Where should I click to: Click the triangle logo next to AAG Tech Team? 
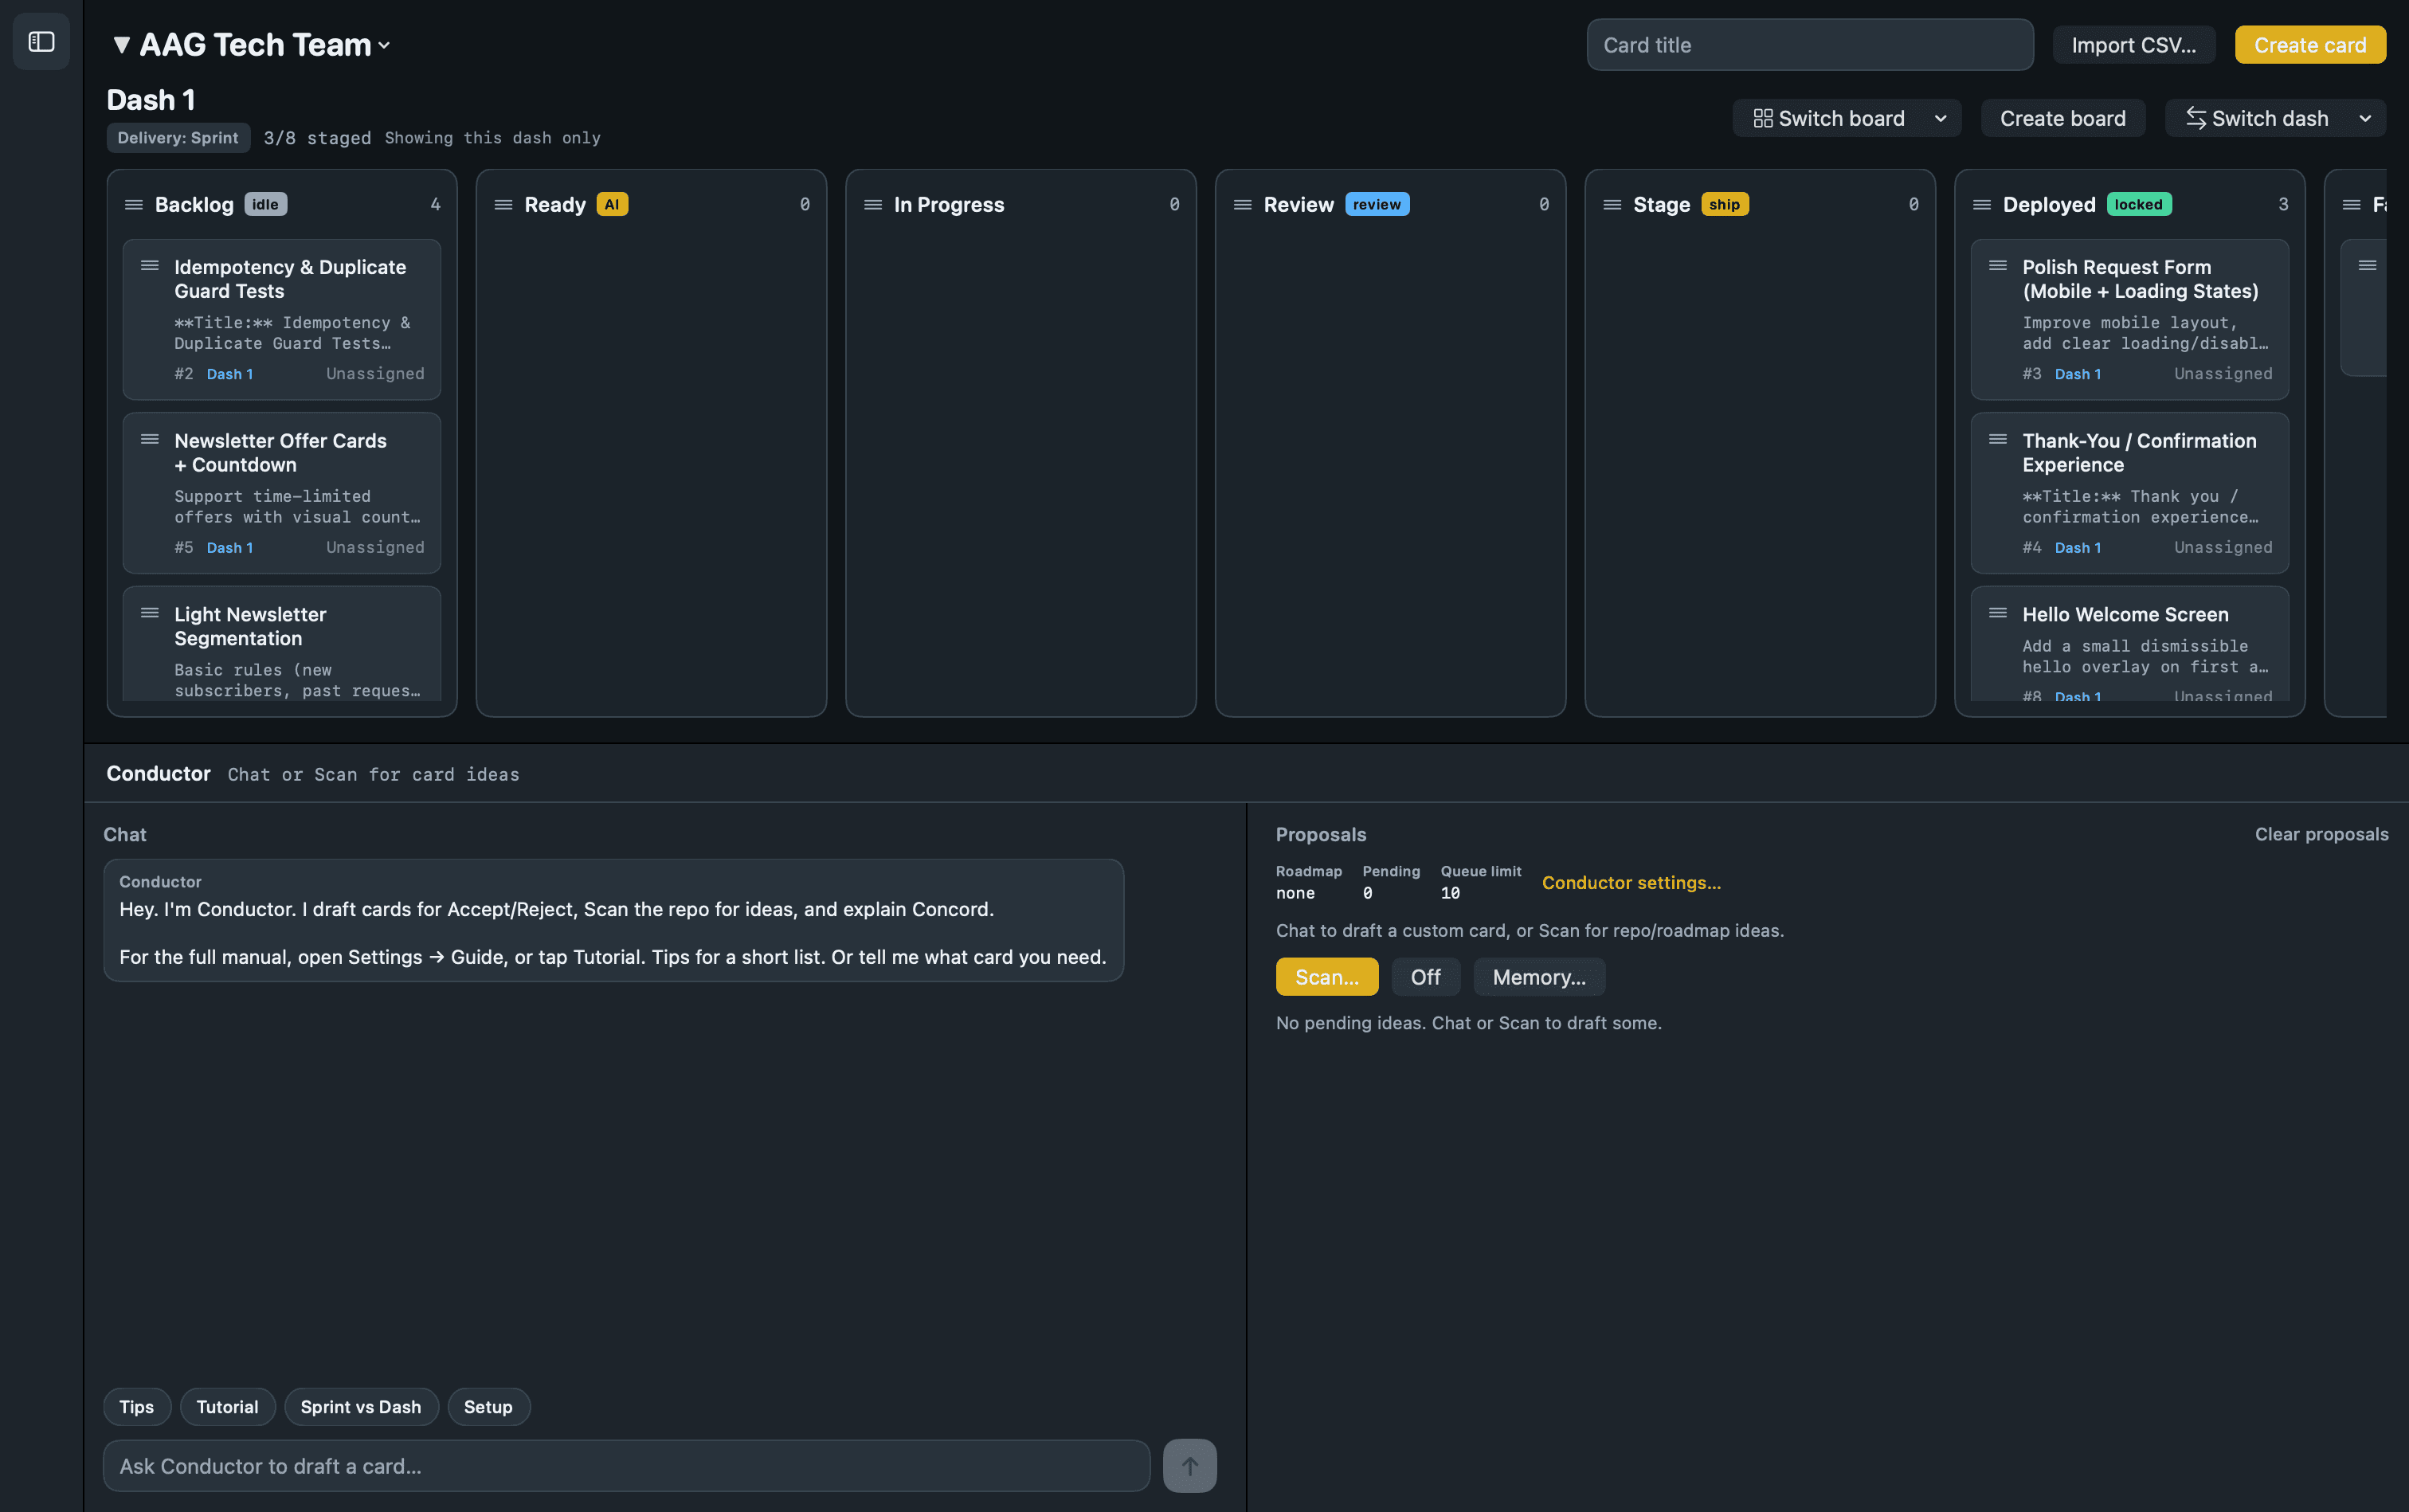point(122,45)
